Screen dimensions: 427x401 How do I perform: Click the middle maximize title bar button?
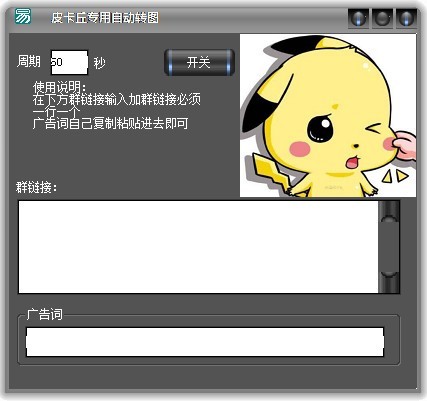pyautogui.click(x=382, y=18)
